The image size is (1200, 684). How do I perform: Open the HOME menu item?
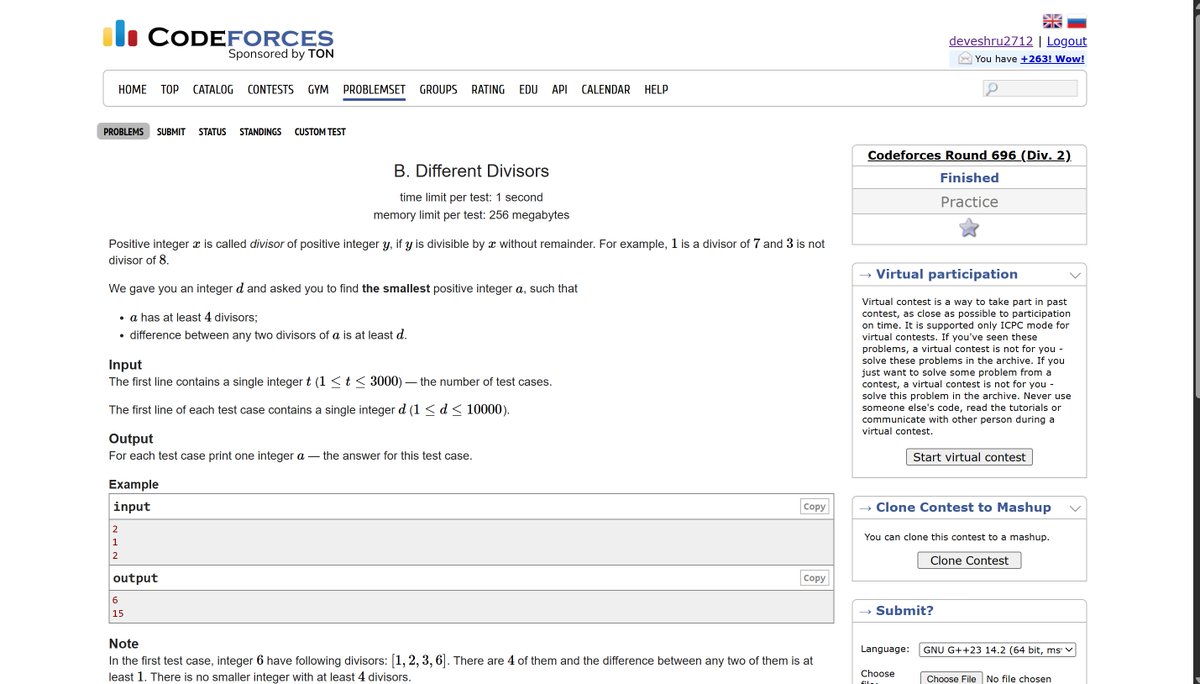coord(132,89)
